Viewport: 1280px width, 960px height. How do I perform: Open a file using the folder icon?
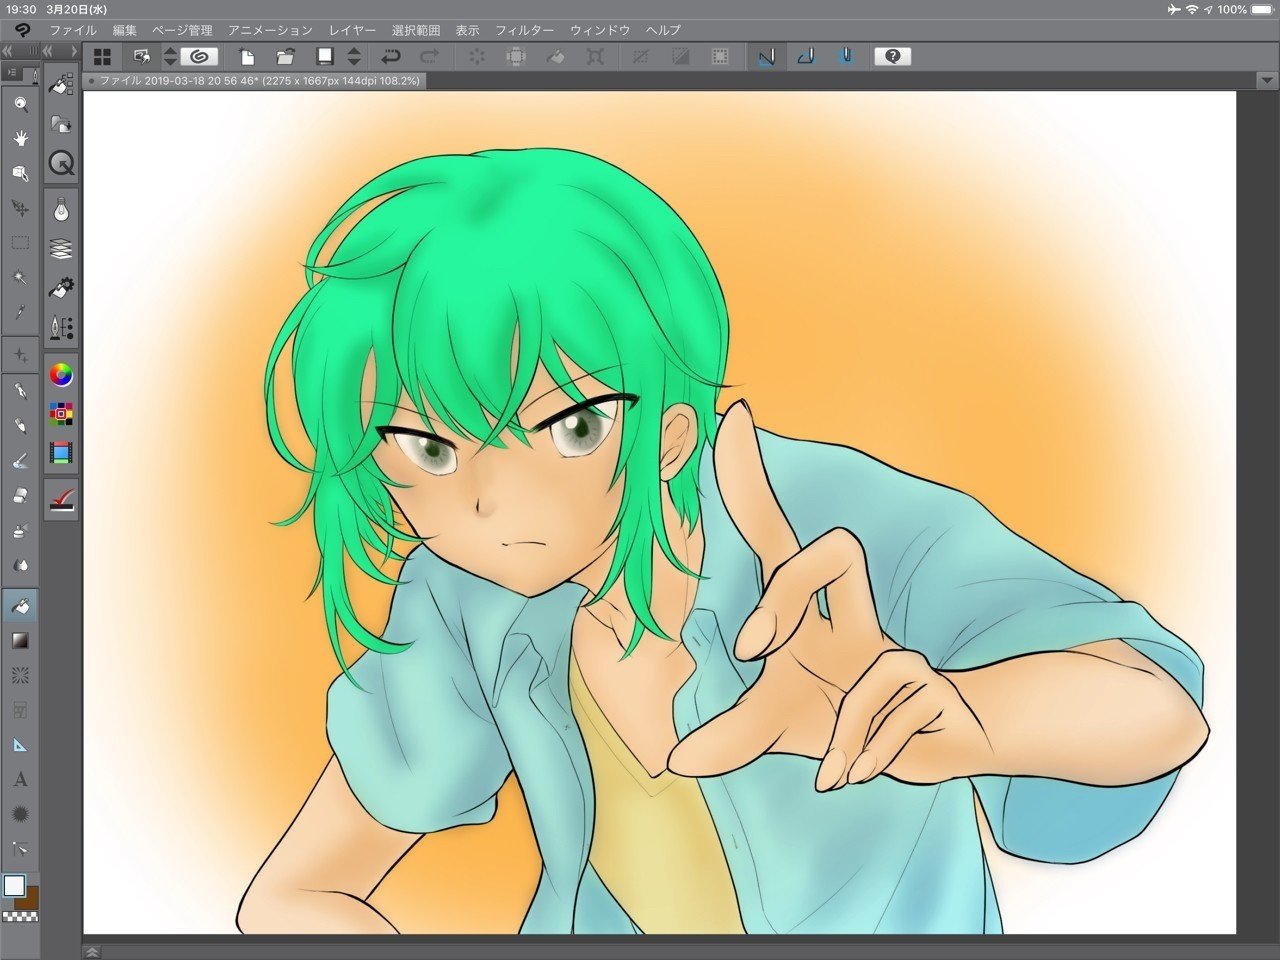pyautogui.click(x=285, y=57)
